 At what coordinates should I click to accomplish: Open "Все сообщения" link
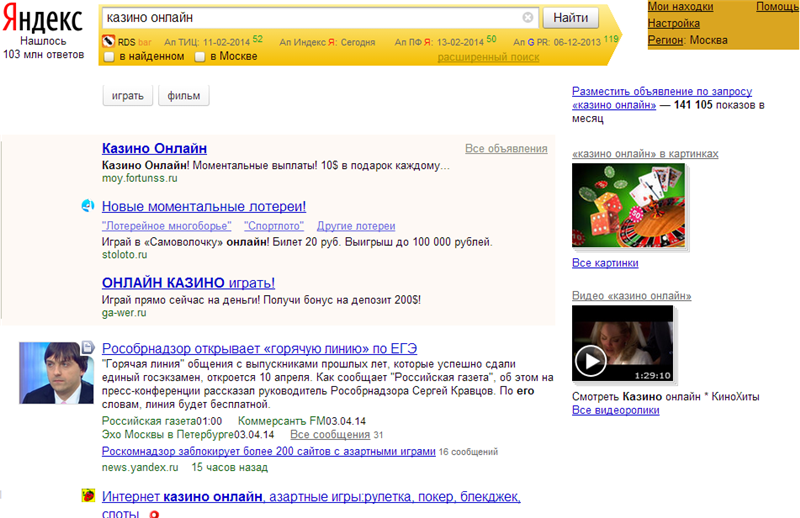coord(330,435)
